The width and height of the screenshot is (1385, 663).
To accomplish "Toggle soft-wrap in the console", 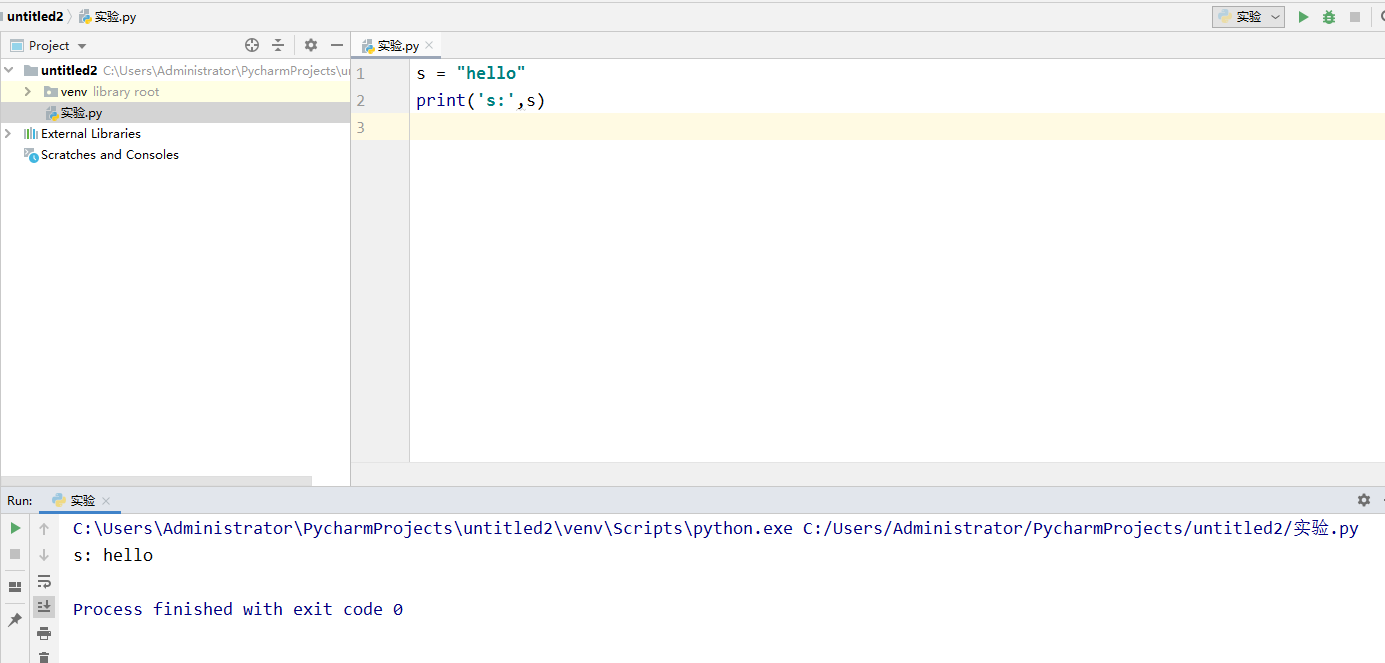I will coord(44,581).
